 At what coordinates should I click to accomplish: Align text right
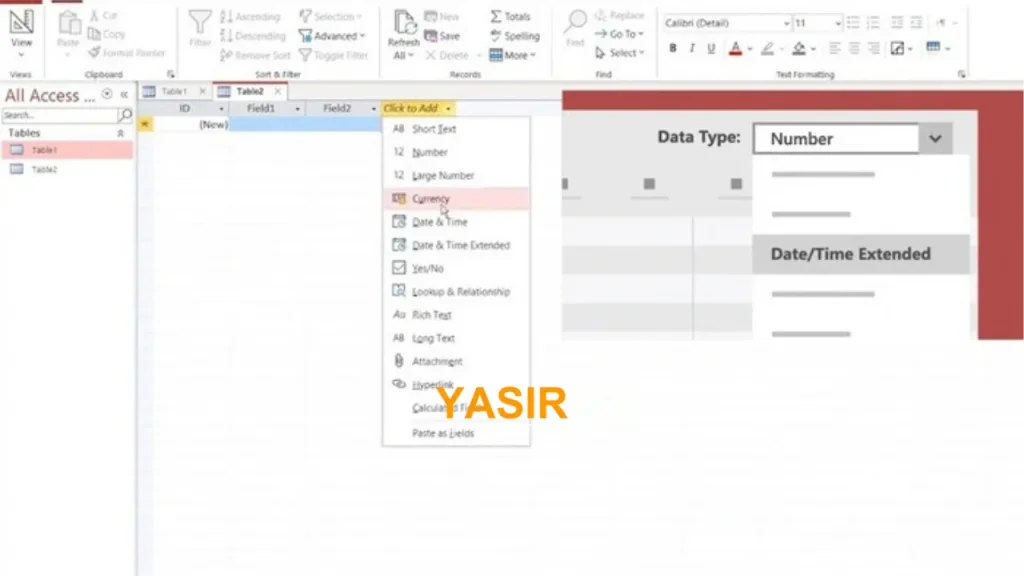coord(874,48)
